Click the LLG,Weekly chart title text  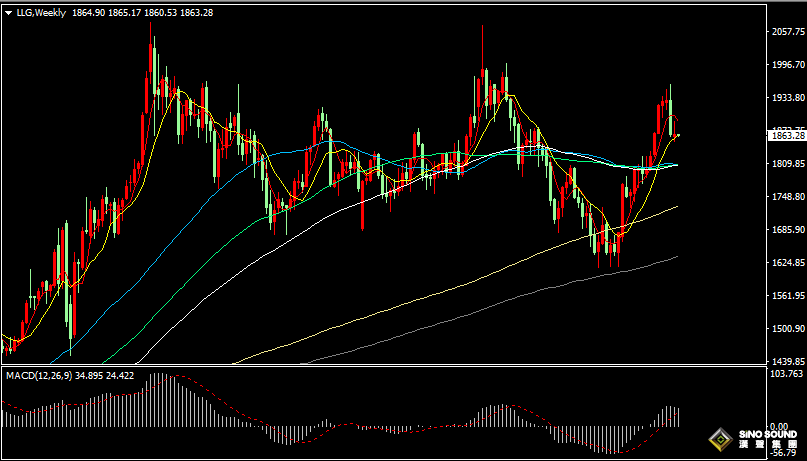[42, 13]
